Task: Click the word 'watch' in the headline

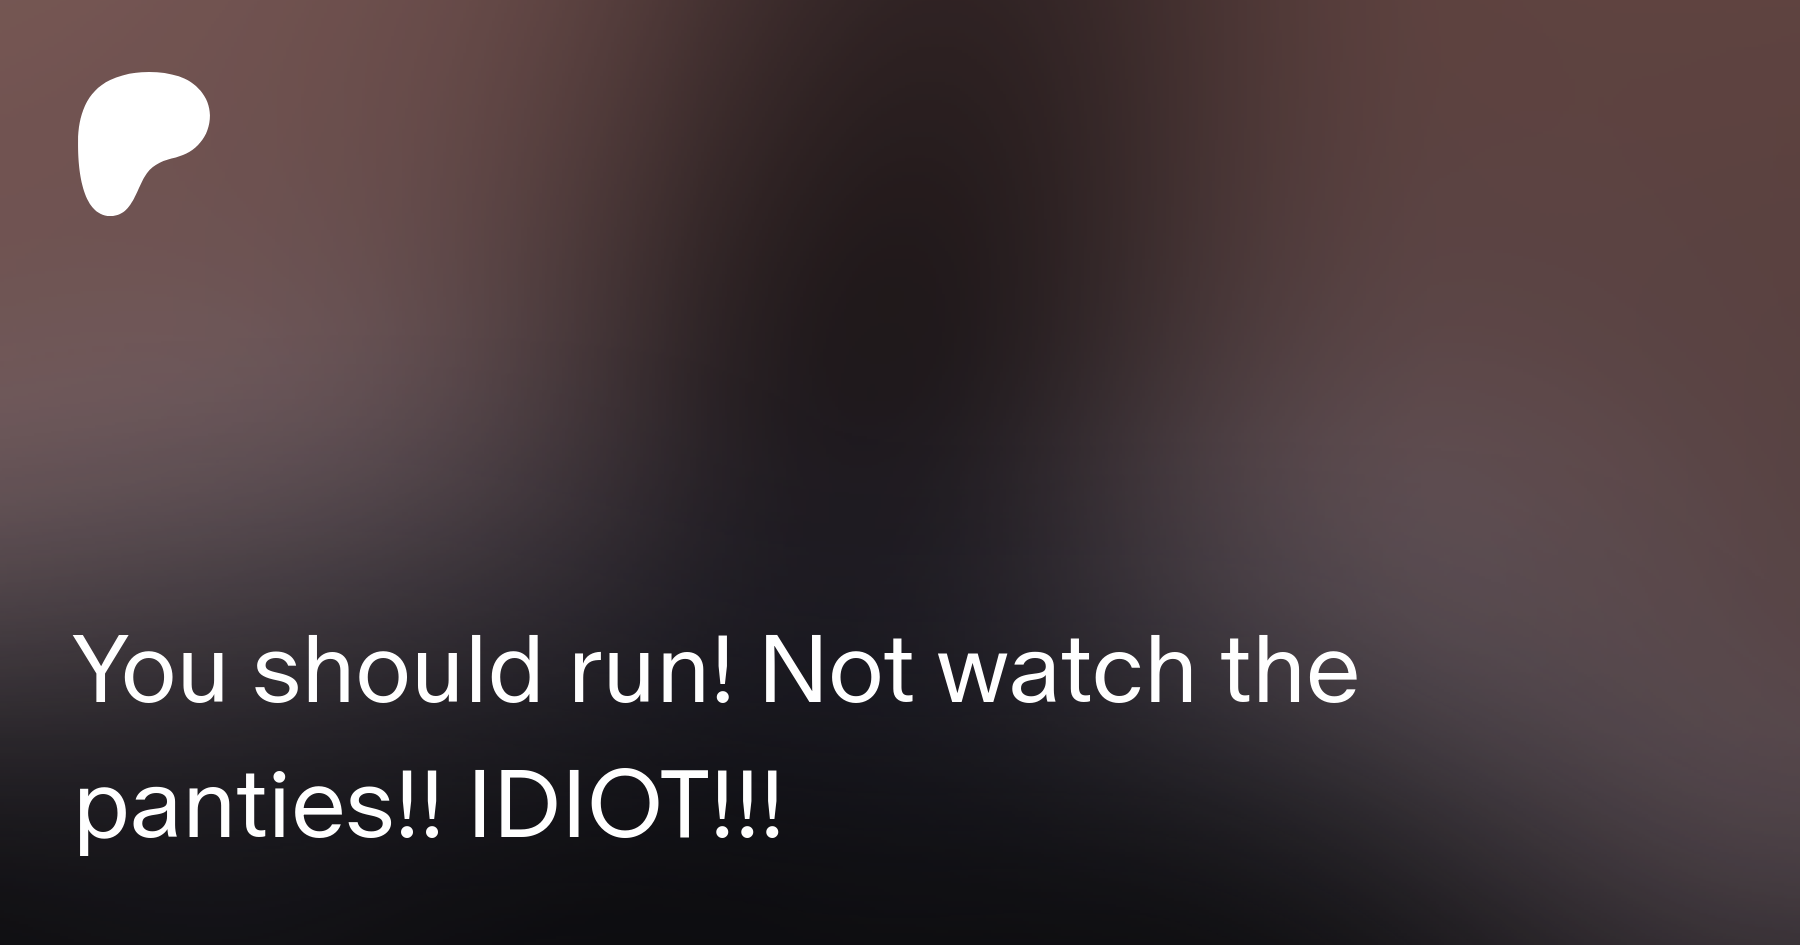Action: click(1067, 669)
